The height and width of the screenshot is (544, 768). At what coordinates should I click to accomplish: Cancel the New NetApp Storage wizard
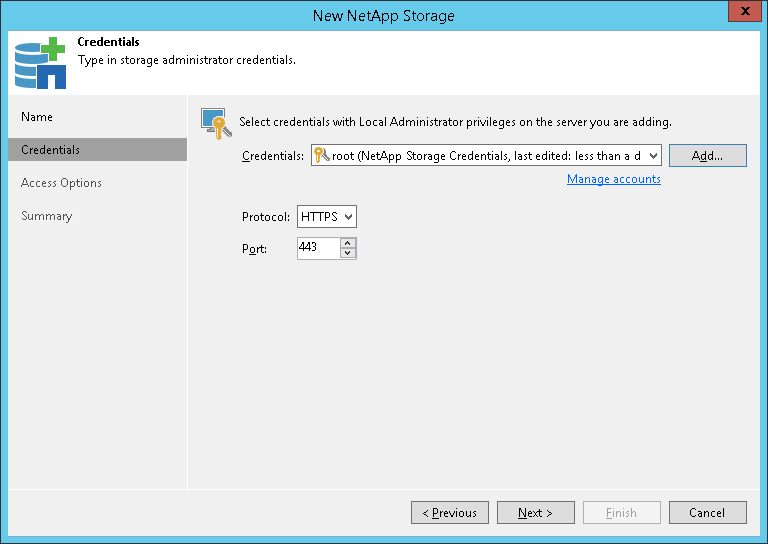pyautogui.click(x=708, y=513)
